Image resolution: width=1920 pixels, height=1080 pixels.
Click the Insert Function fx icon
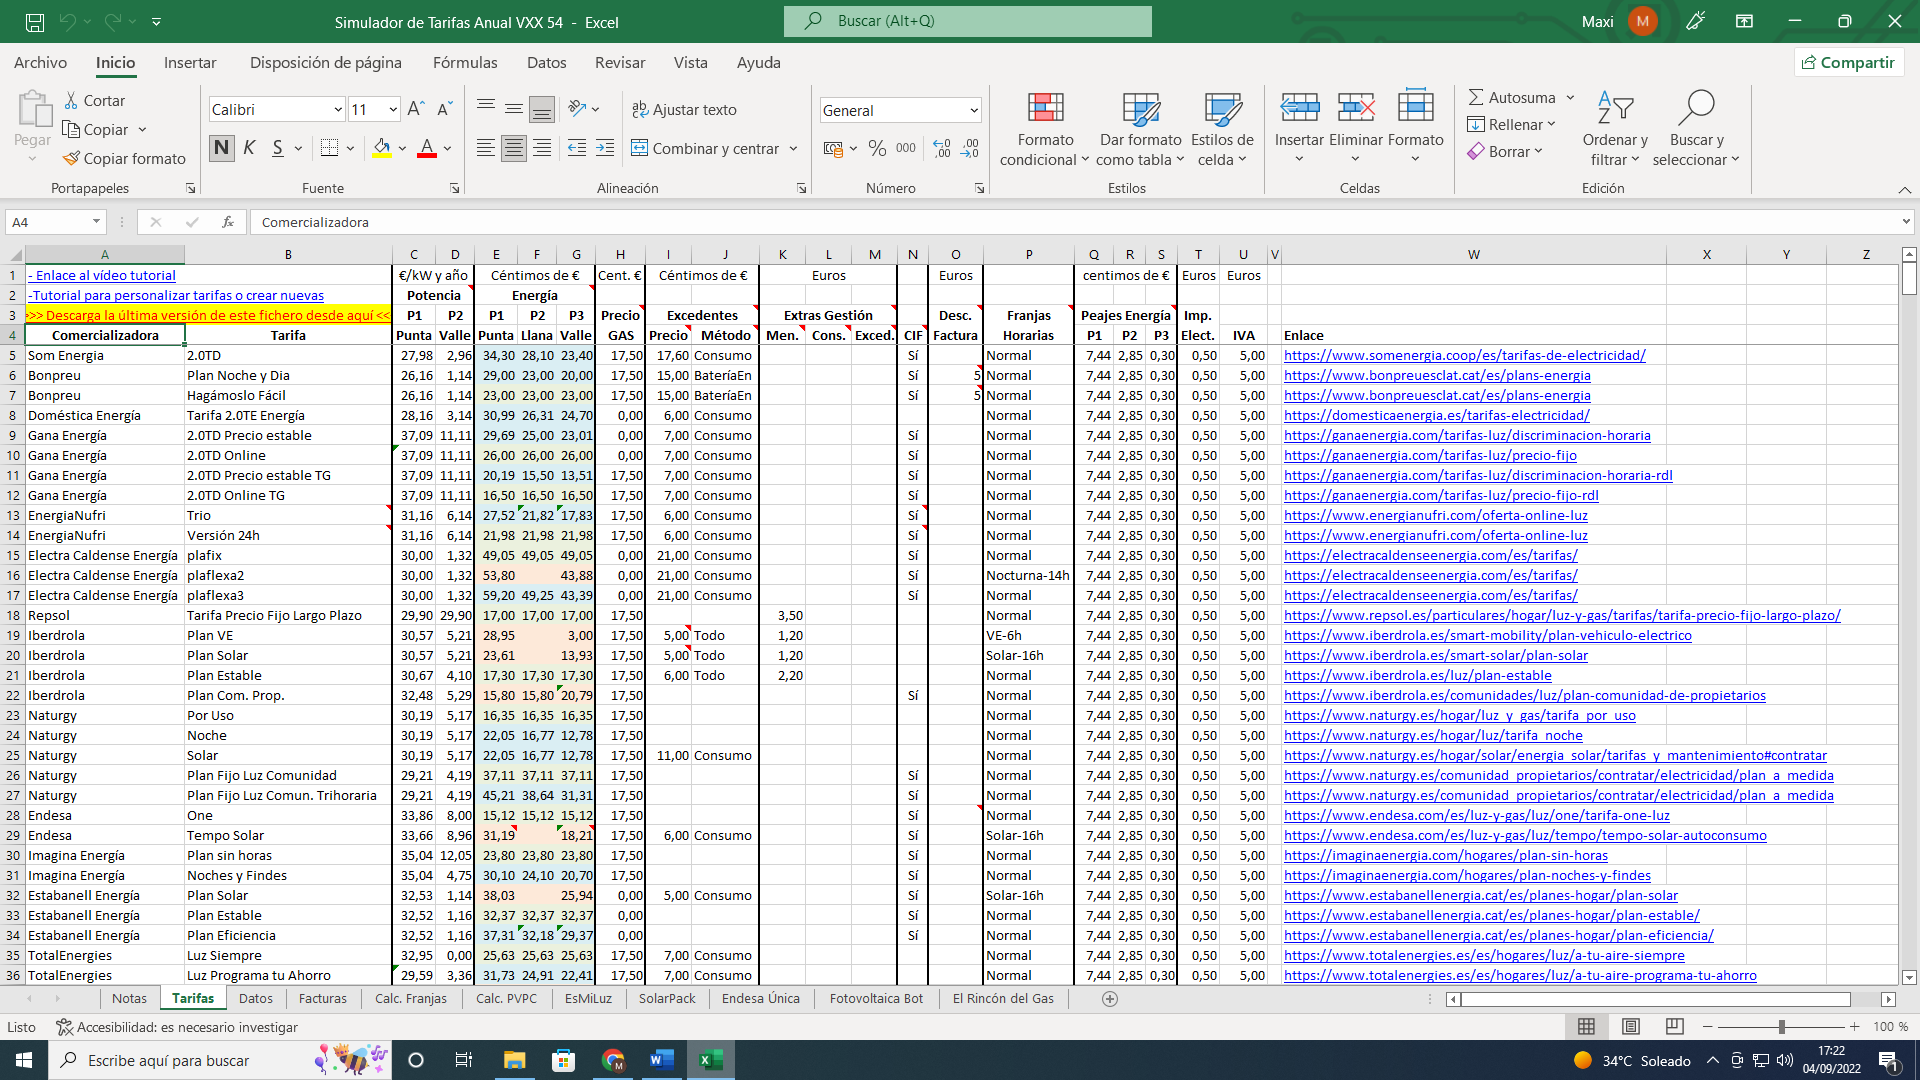(228, 222)
